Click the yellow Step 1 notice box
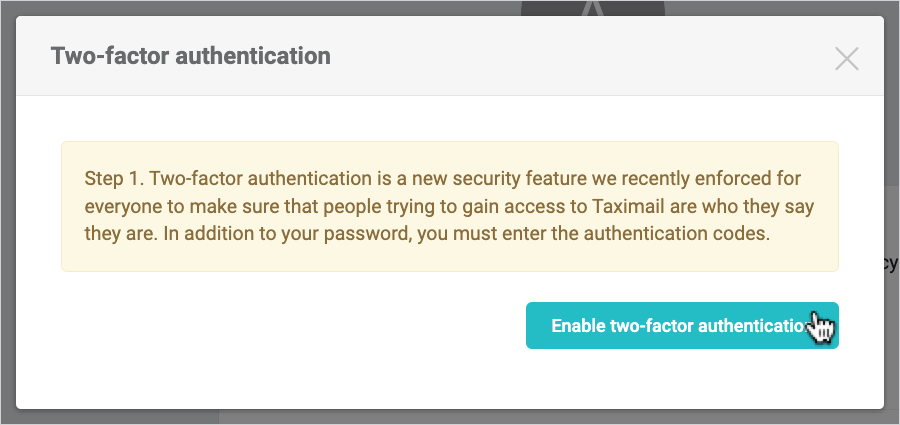Image resolution: width=900 pixels, height=425 pixels. coord(449,206)
